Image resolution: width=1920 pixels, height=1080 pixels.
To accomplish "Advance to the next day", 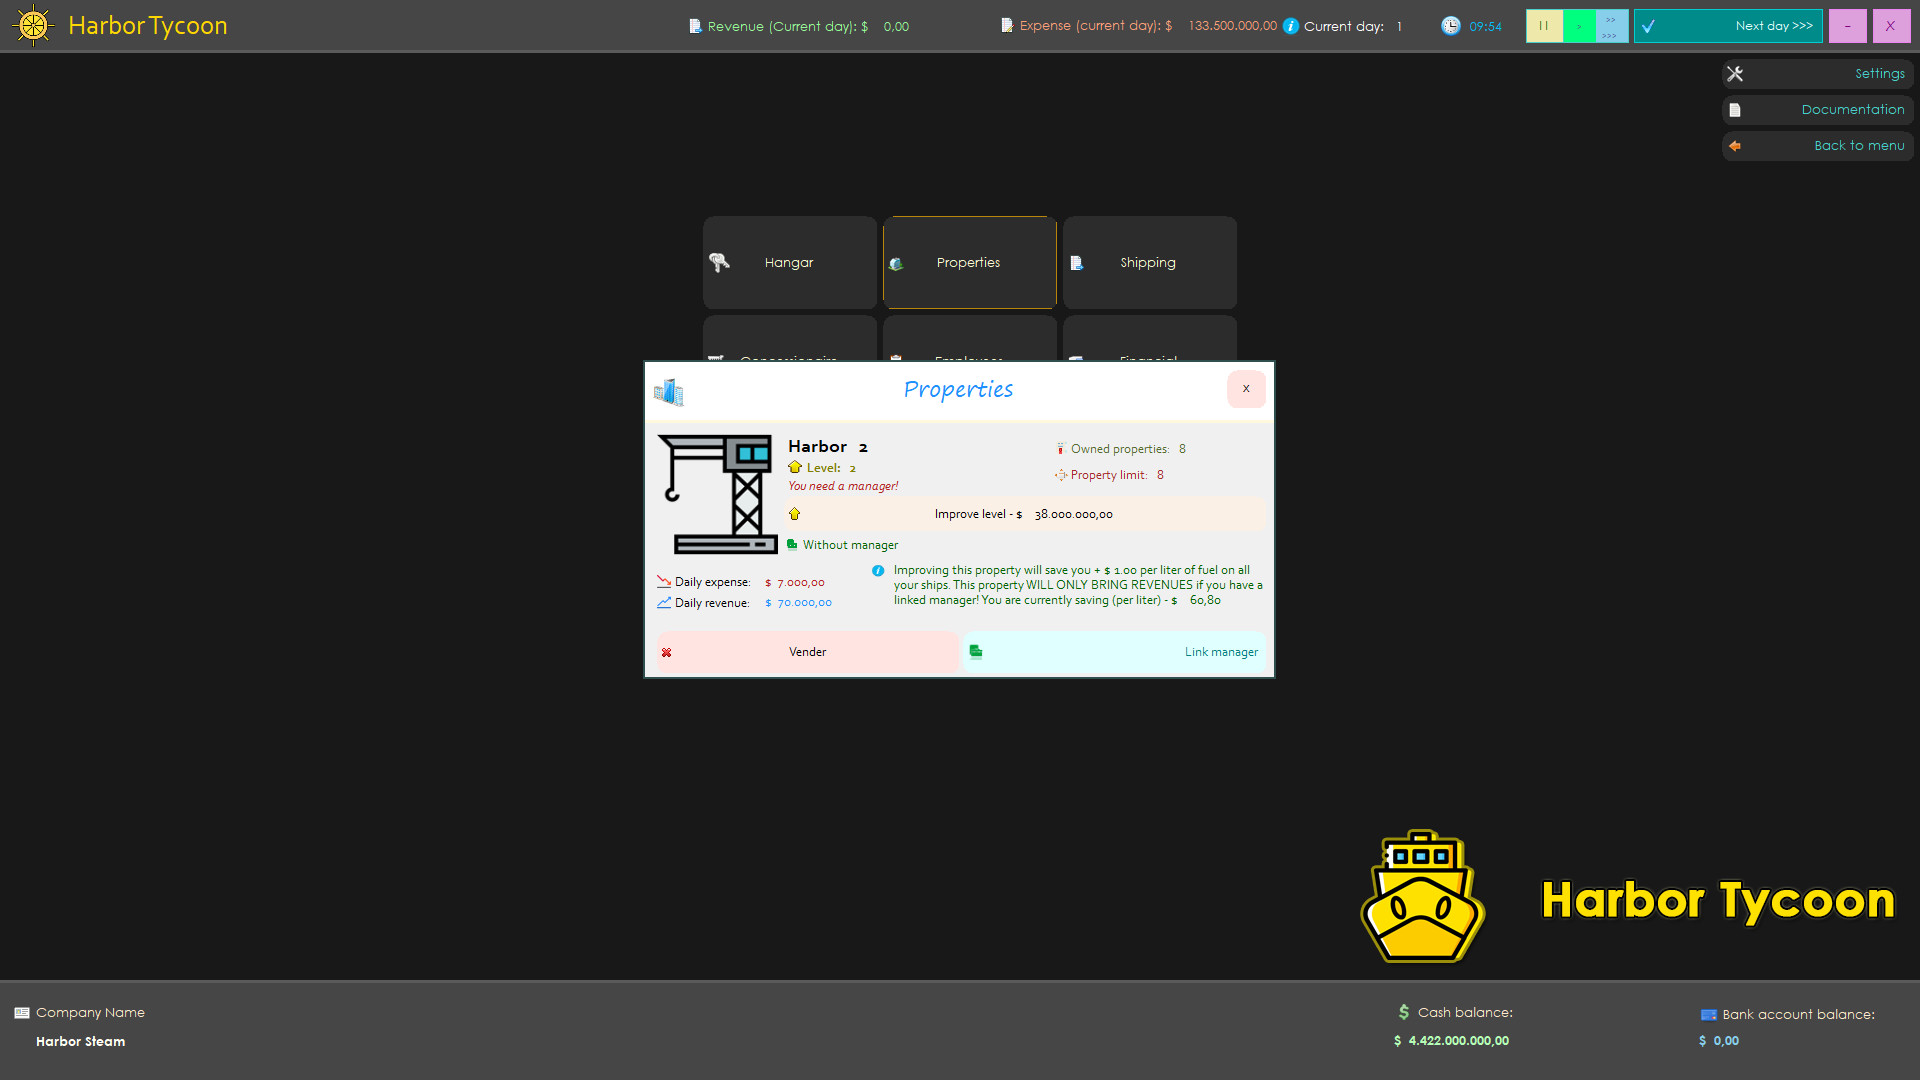I will coord(1728,26).
